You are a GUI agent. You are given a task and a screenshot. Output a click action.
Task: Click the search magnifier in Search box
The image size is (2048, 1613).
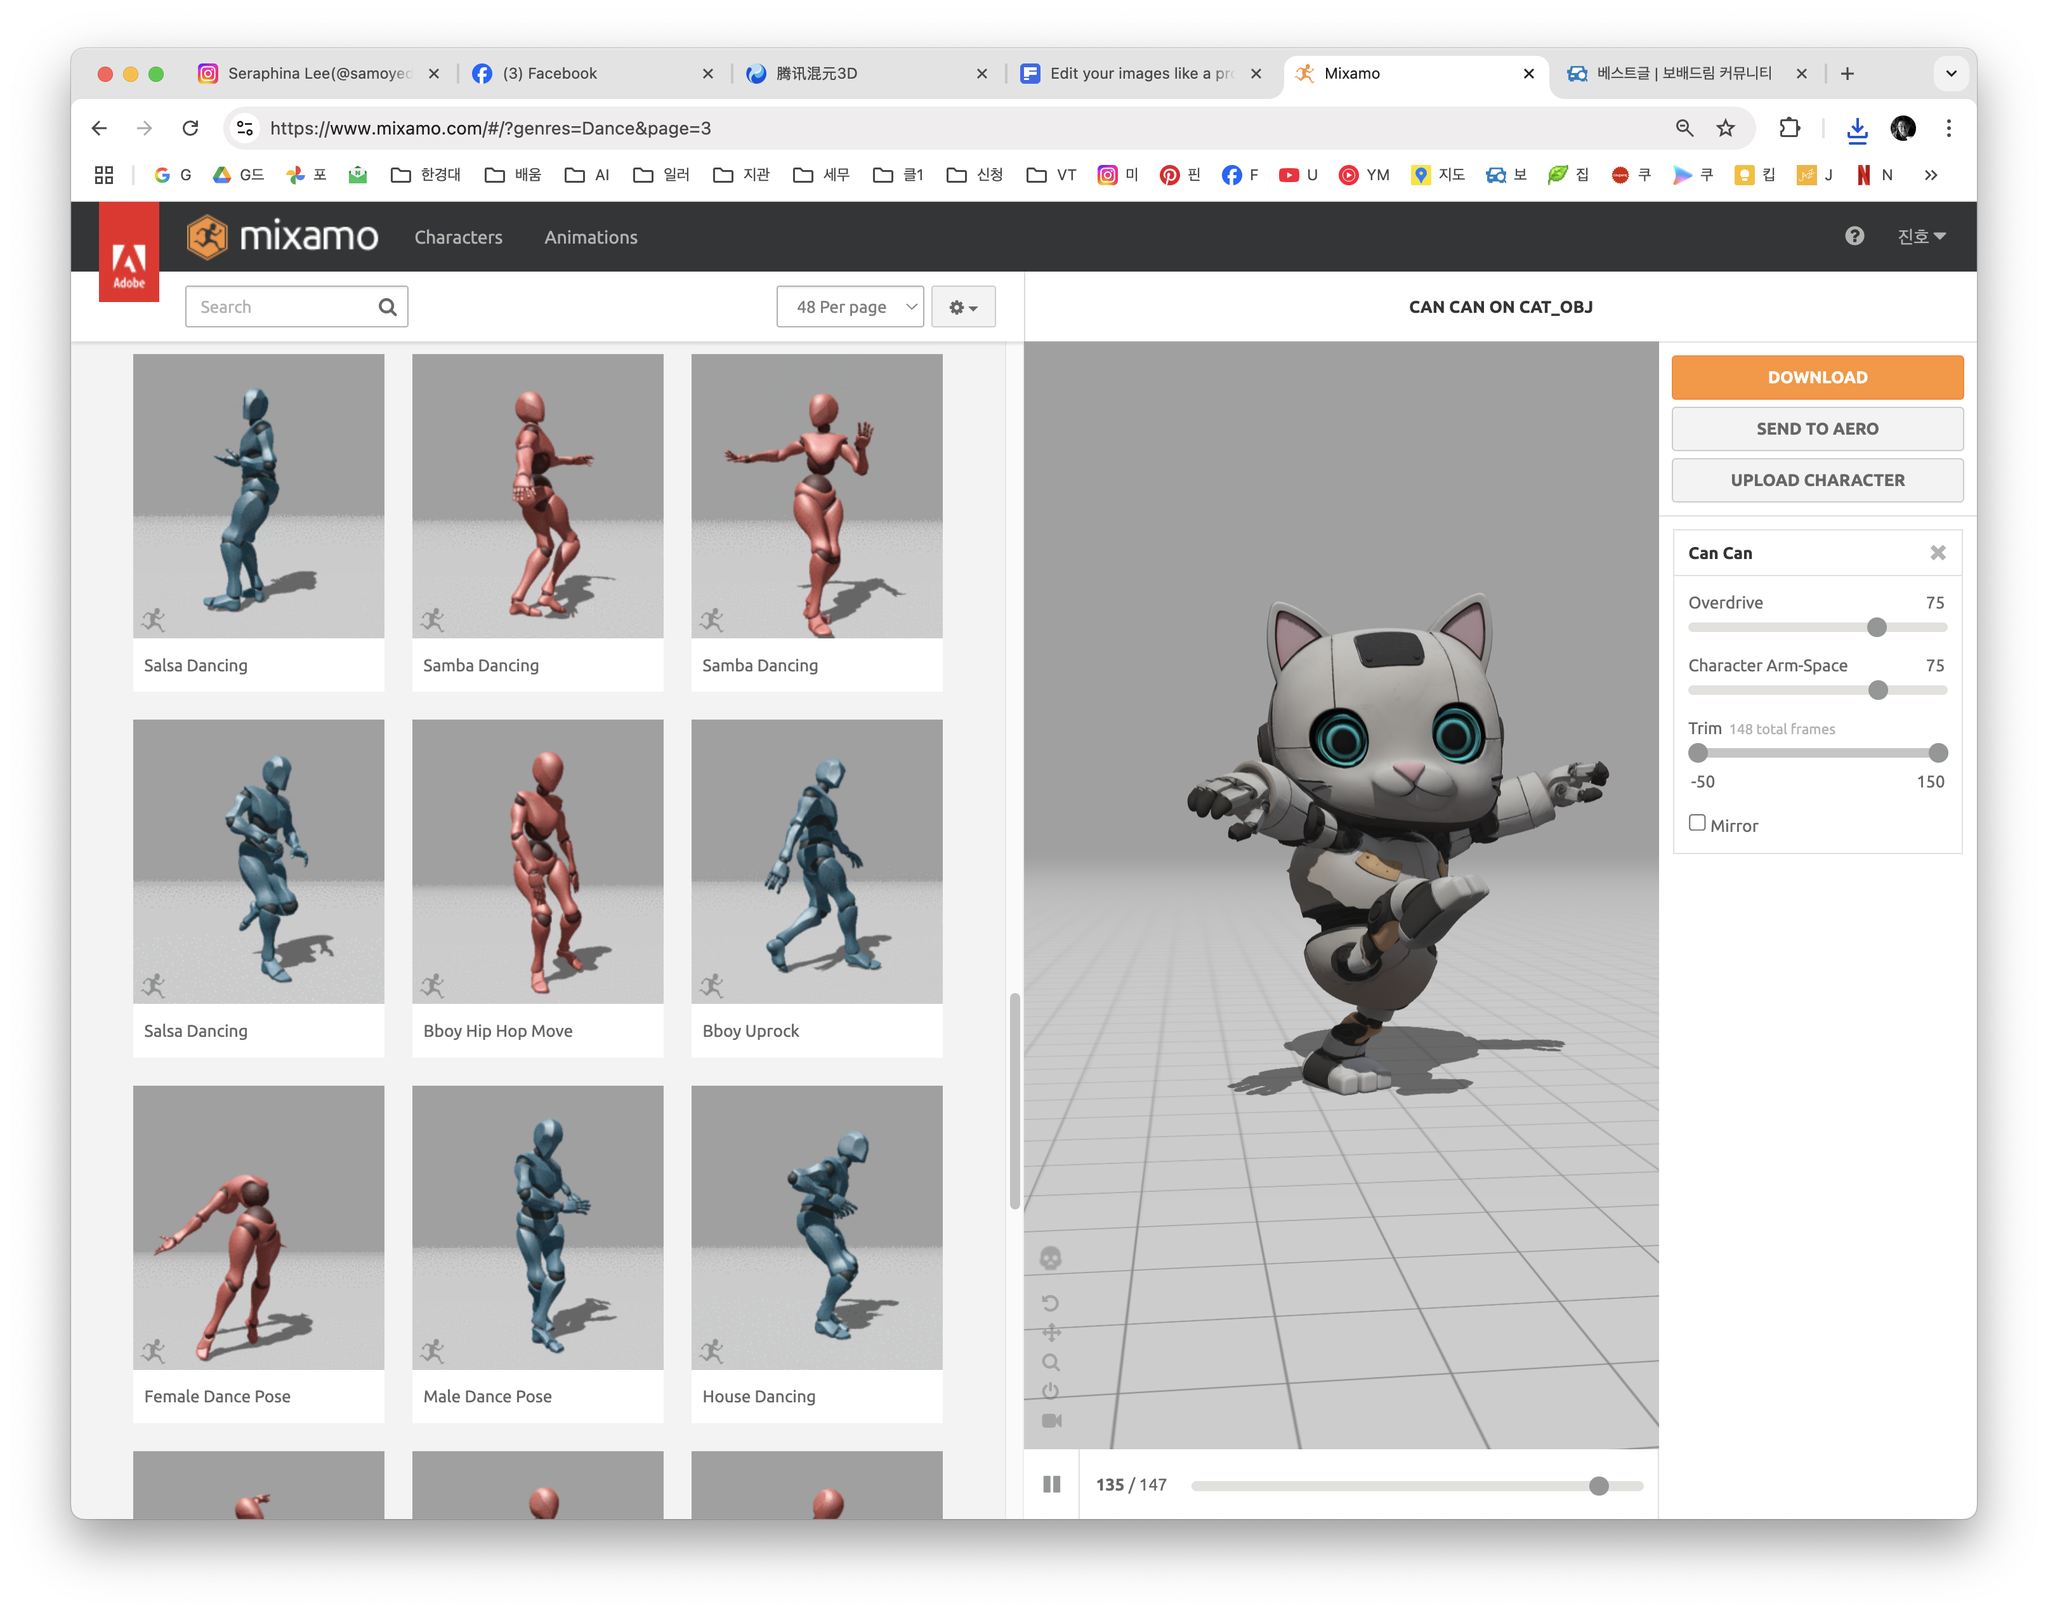pyautogui.click(x=387, y=307)
